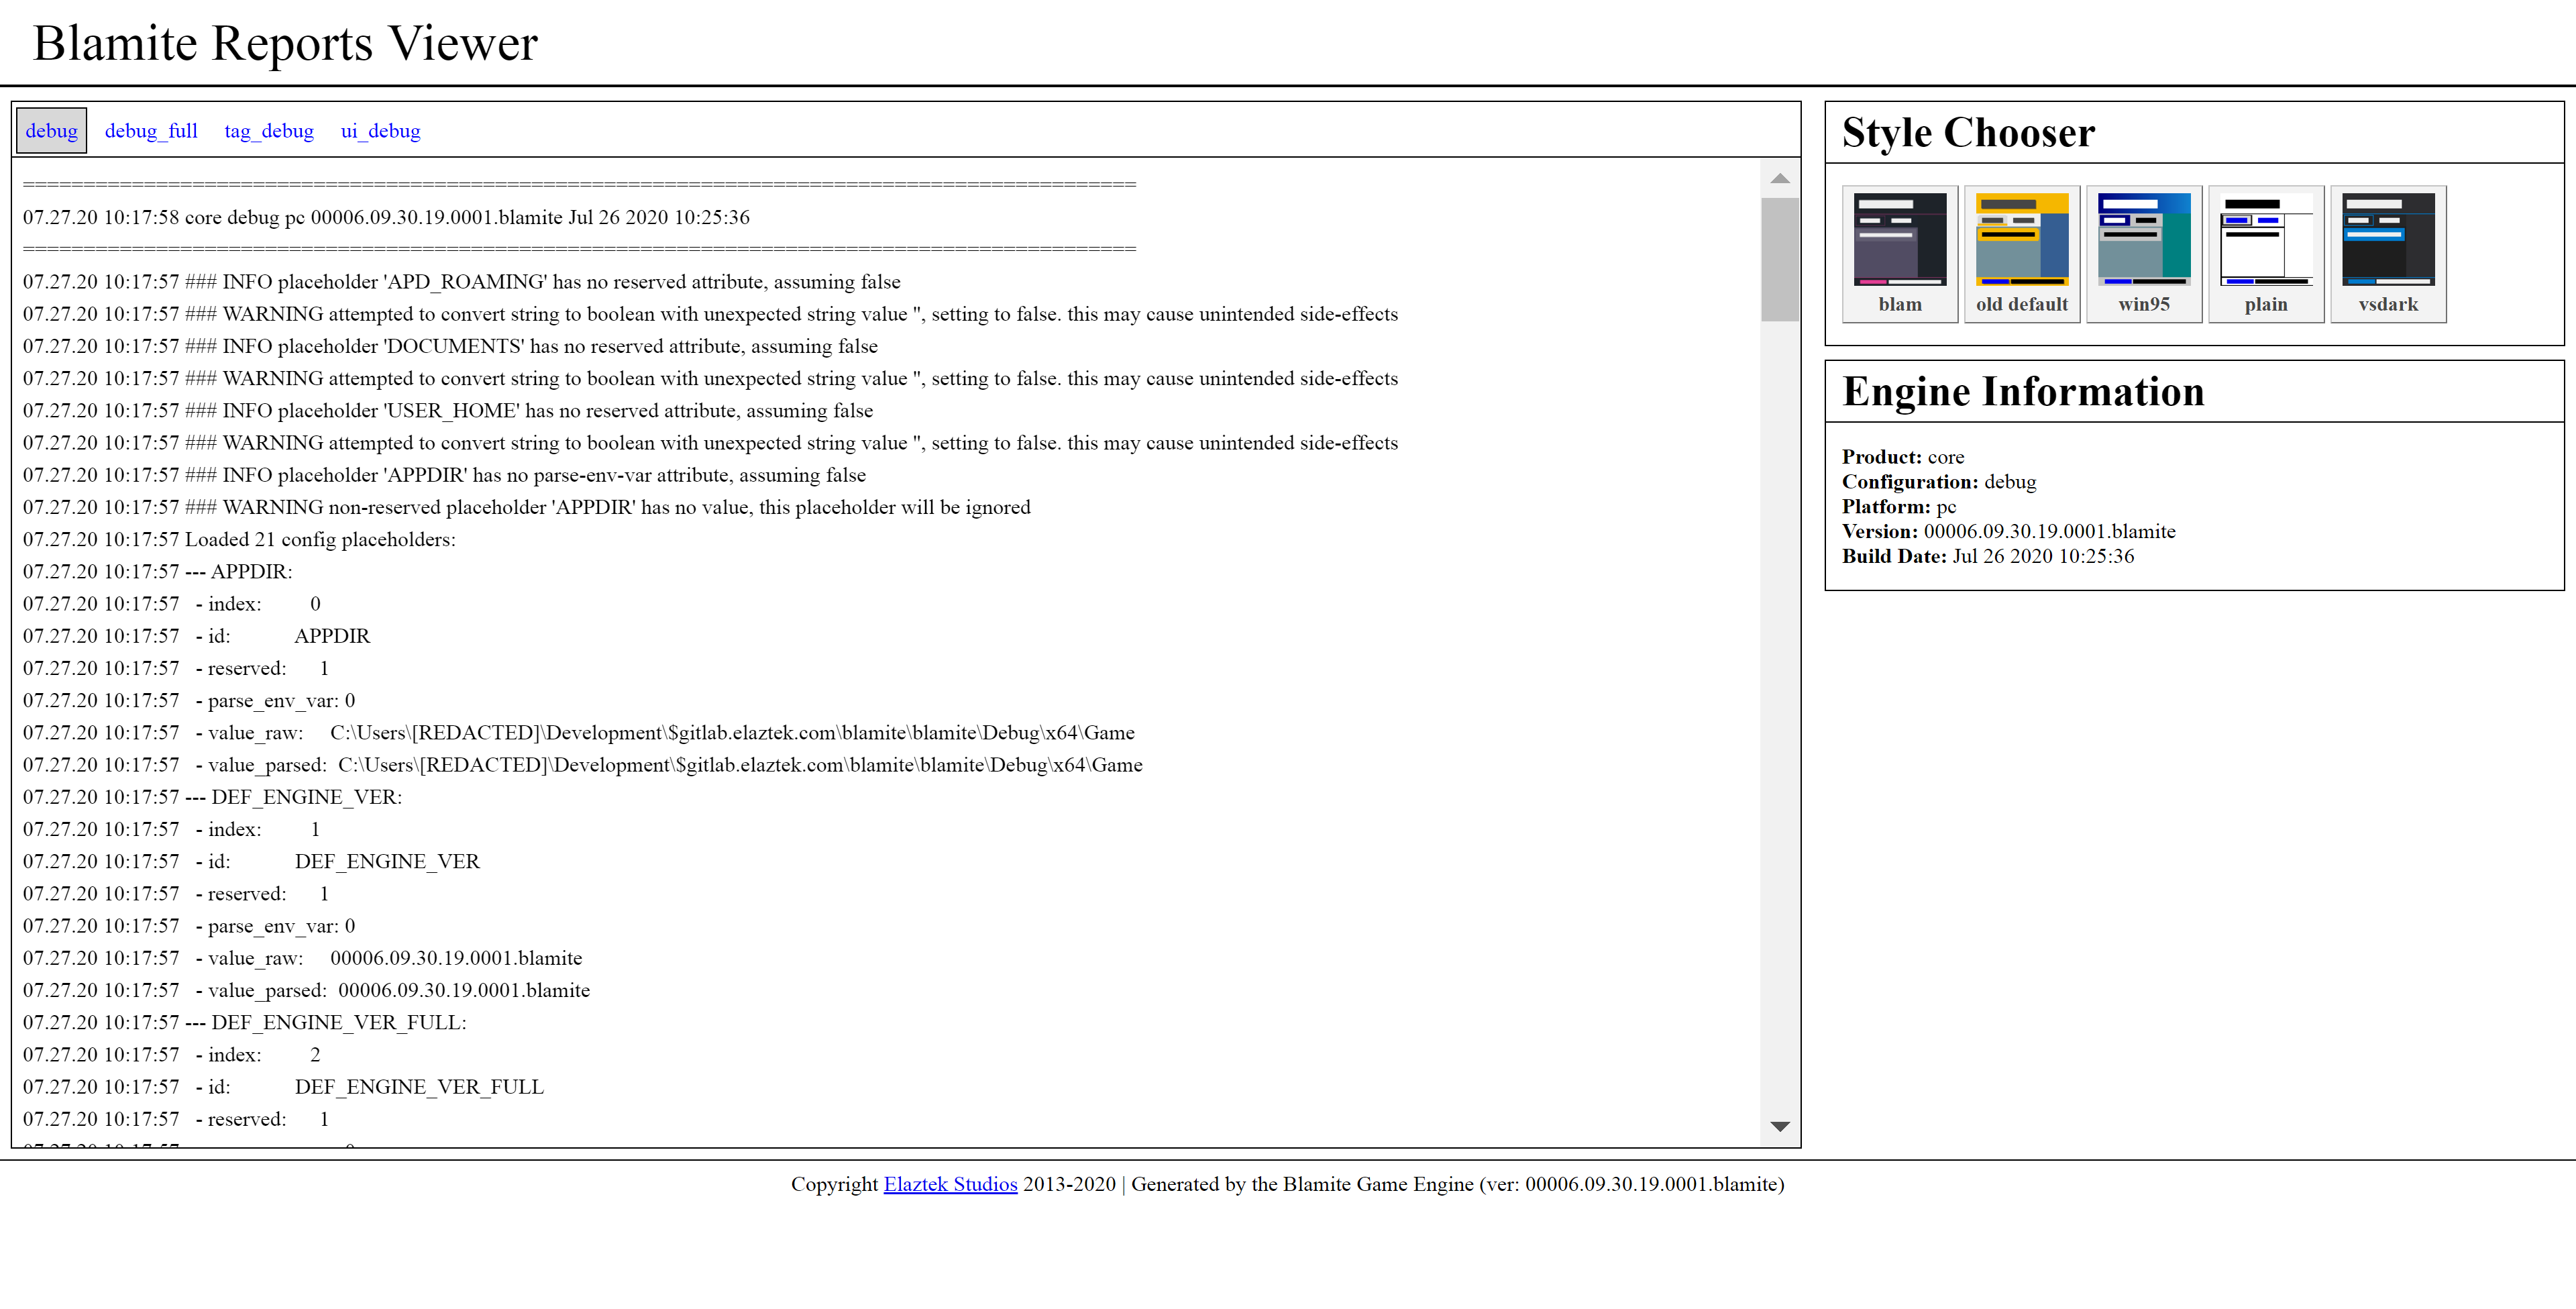This screenshot has height=1309, width=2576.
Task: Click the Engine Information heading
Action: 2022,392
